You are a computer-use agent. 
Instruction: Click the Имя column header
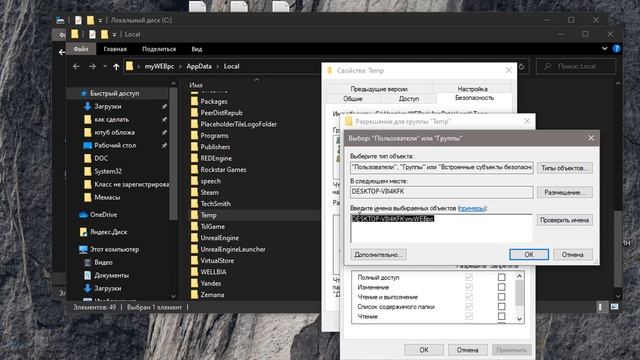(196, 85)
